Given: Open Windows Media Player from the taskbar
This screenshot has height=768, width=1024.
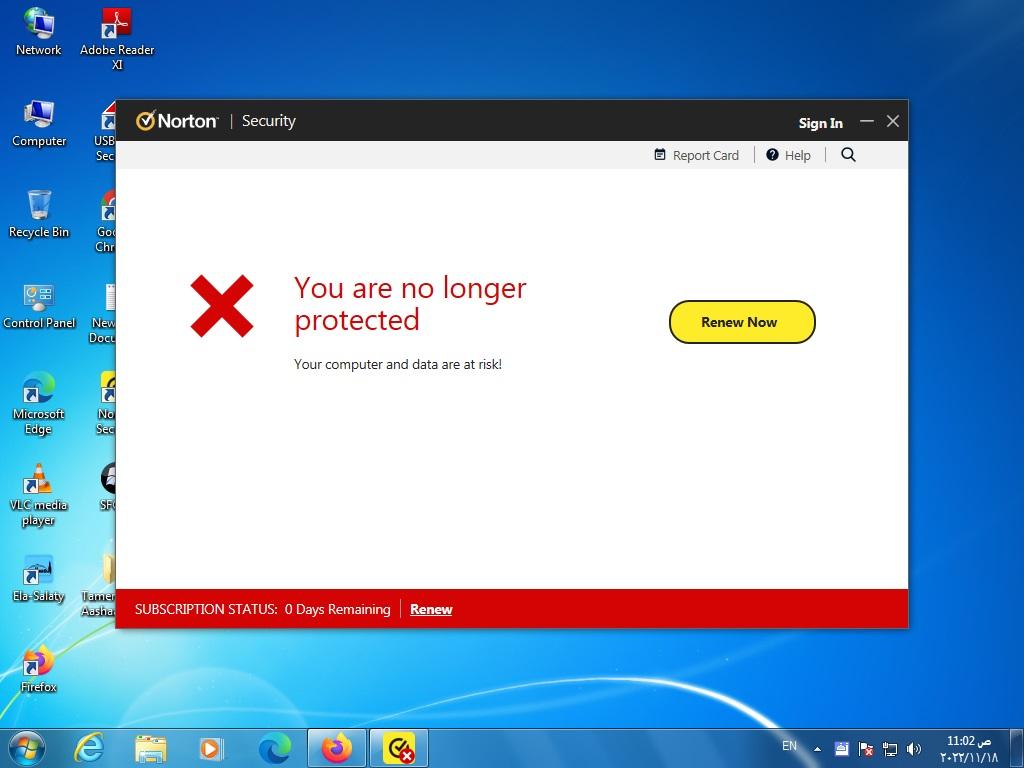Looking at the screenshot, I should [x=211, y=748].
